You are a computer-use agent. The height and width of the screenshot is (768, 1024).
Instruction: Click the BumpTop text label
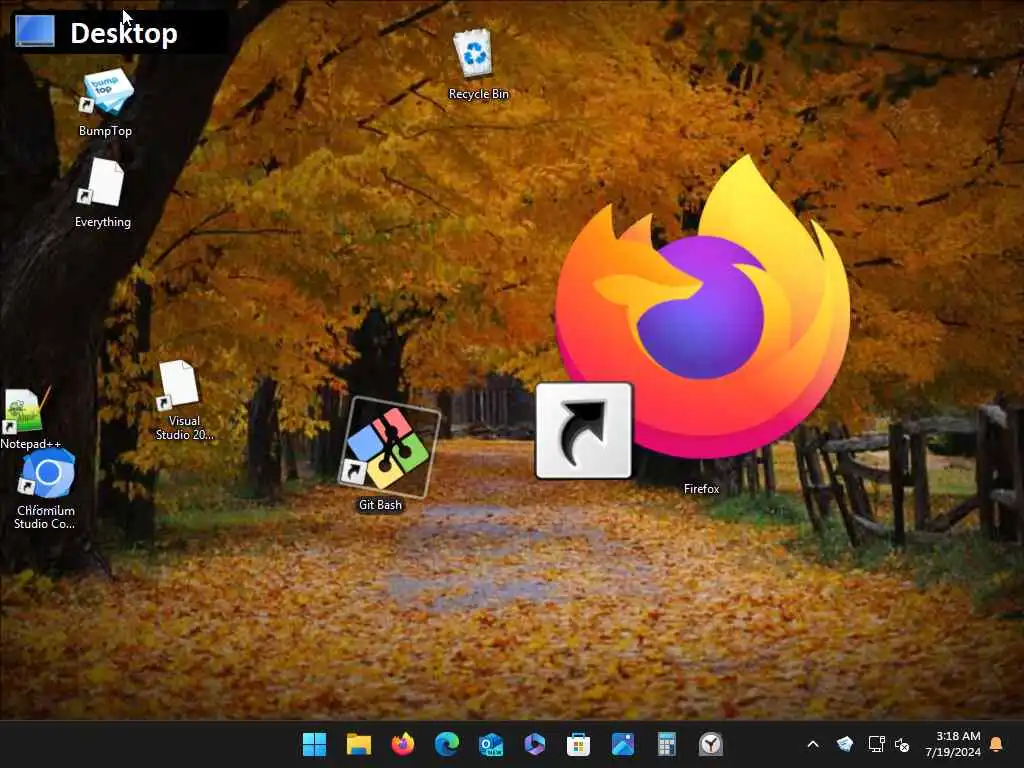[105, 131]
